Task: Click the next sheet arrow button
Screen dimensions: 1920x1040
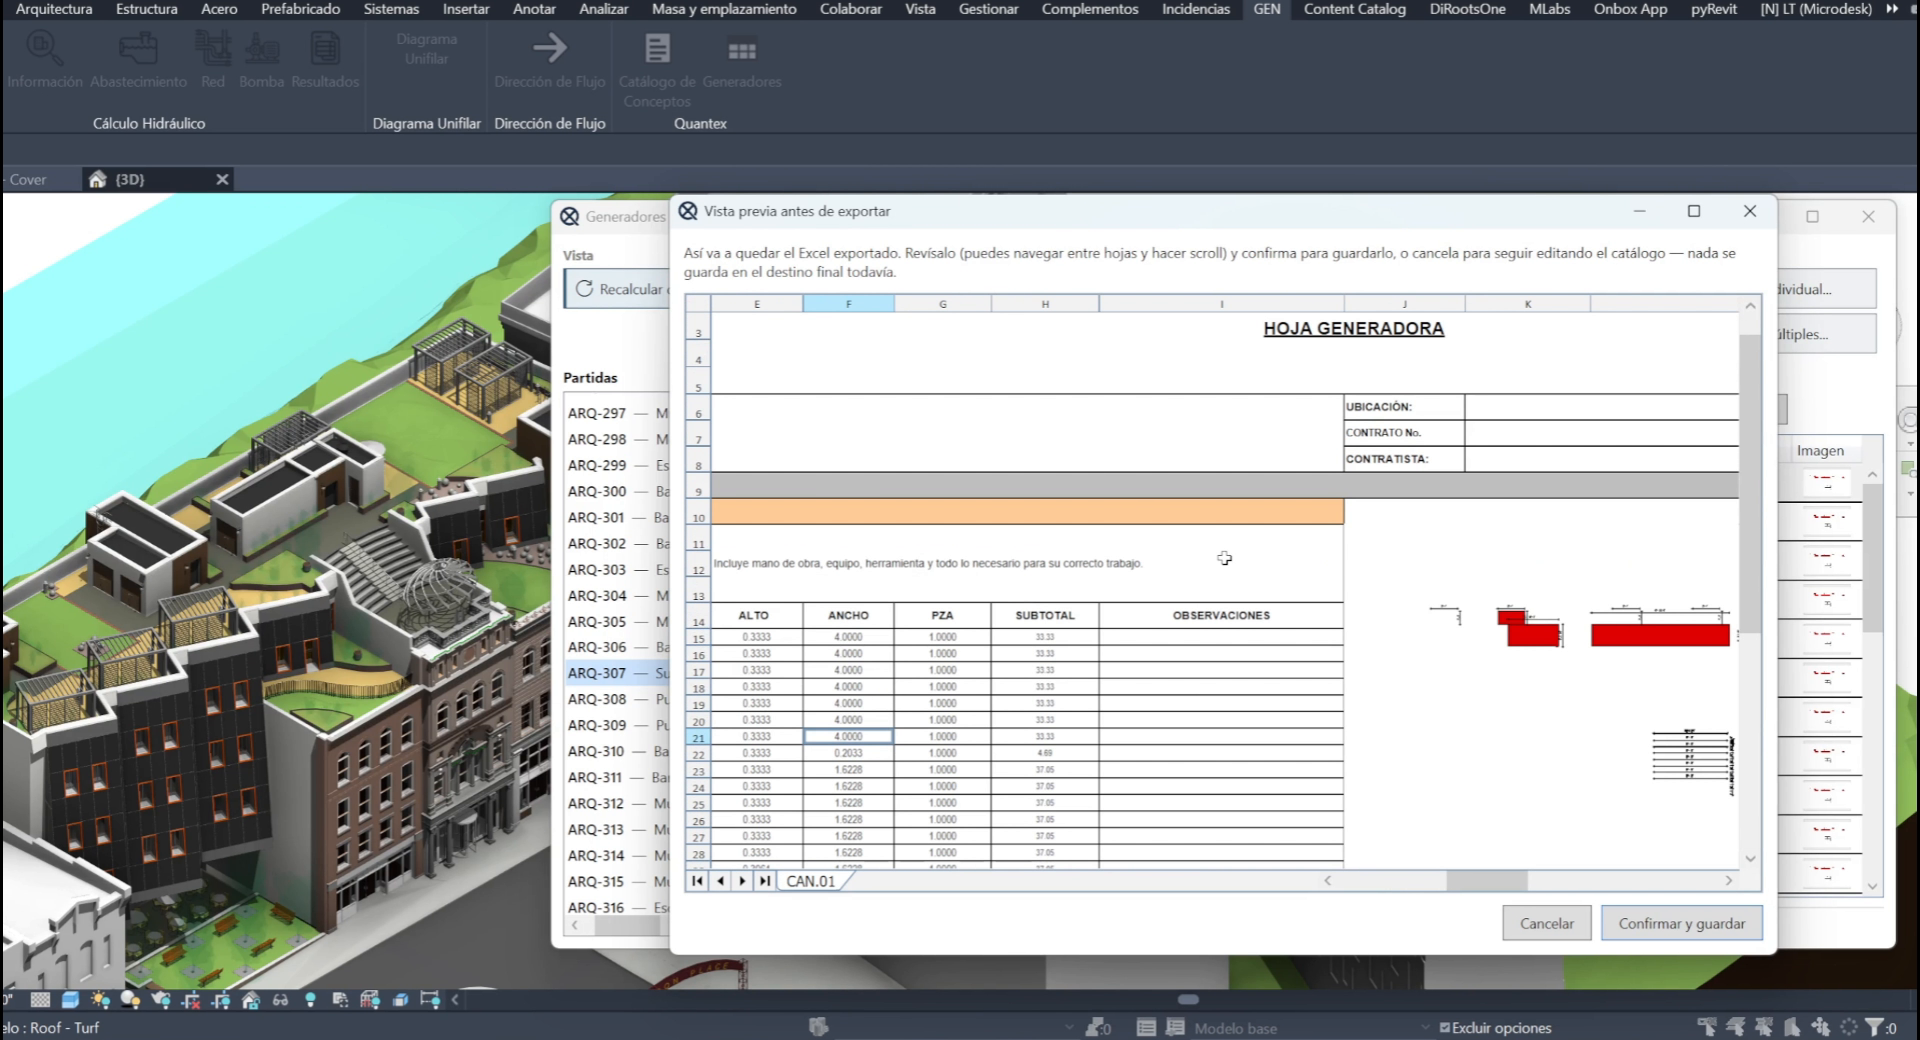Action: 742,881
